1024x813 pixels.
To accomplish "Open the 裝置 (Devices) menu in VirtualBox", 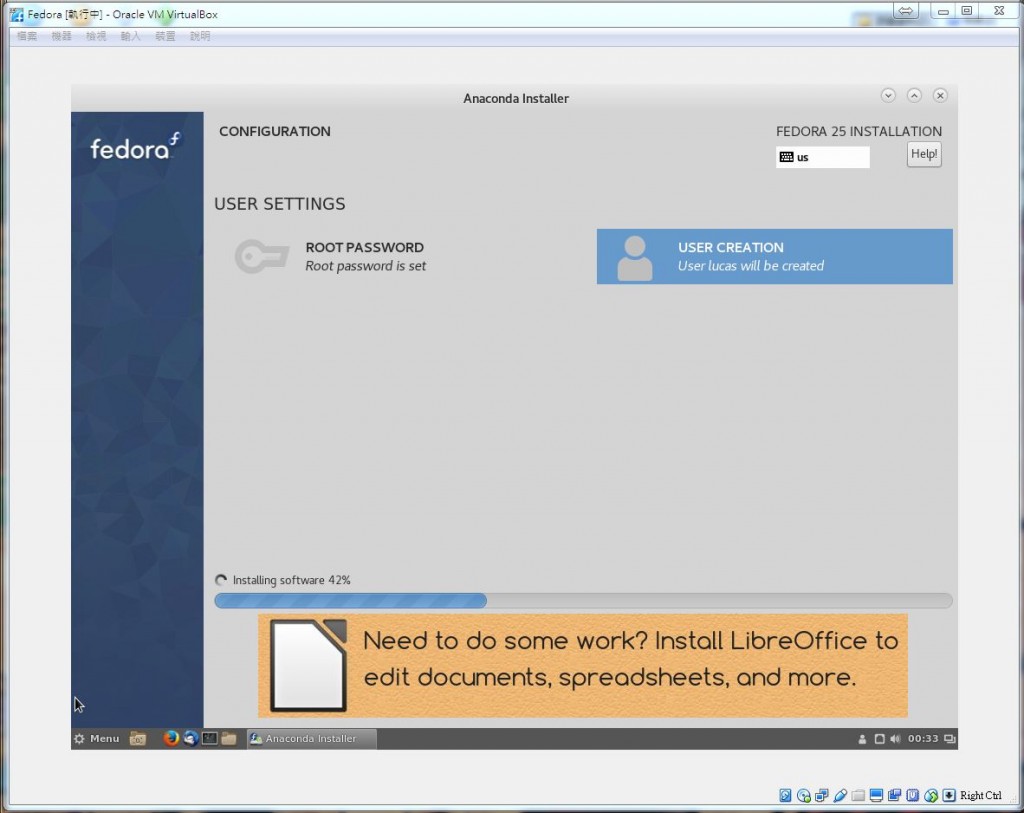I will [x=165, y=36].
